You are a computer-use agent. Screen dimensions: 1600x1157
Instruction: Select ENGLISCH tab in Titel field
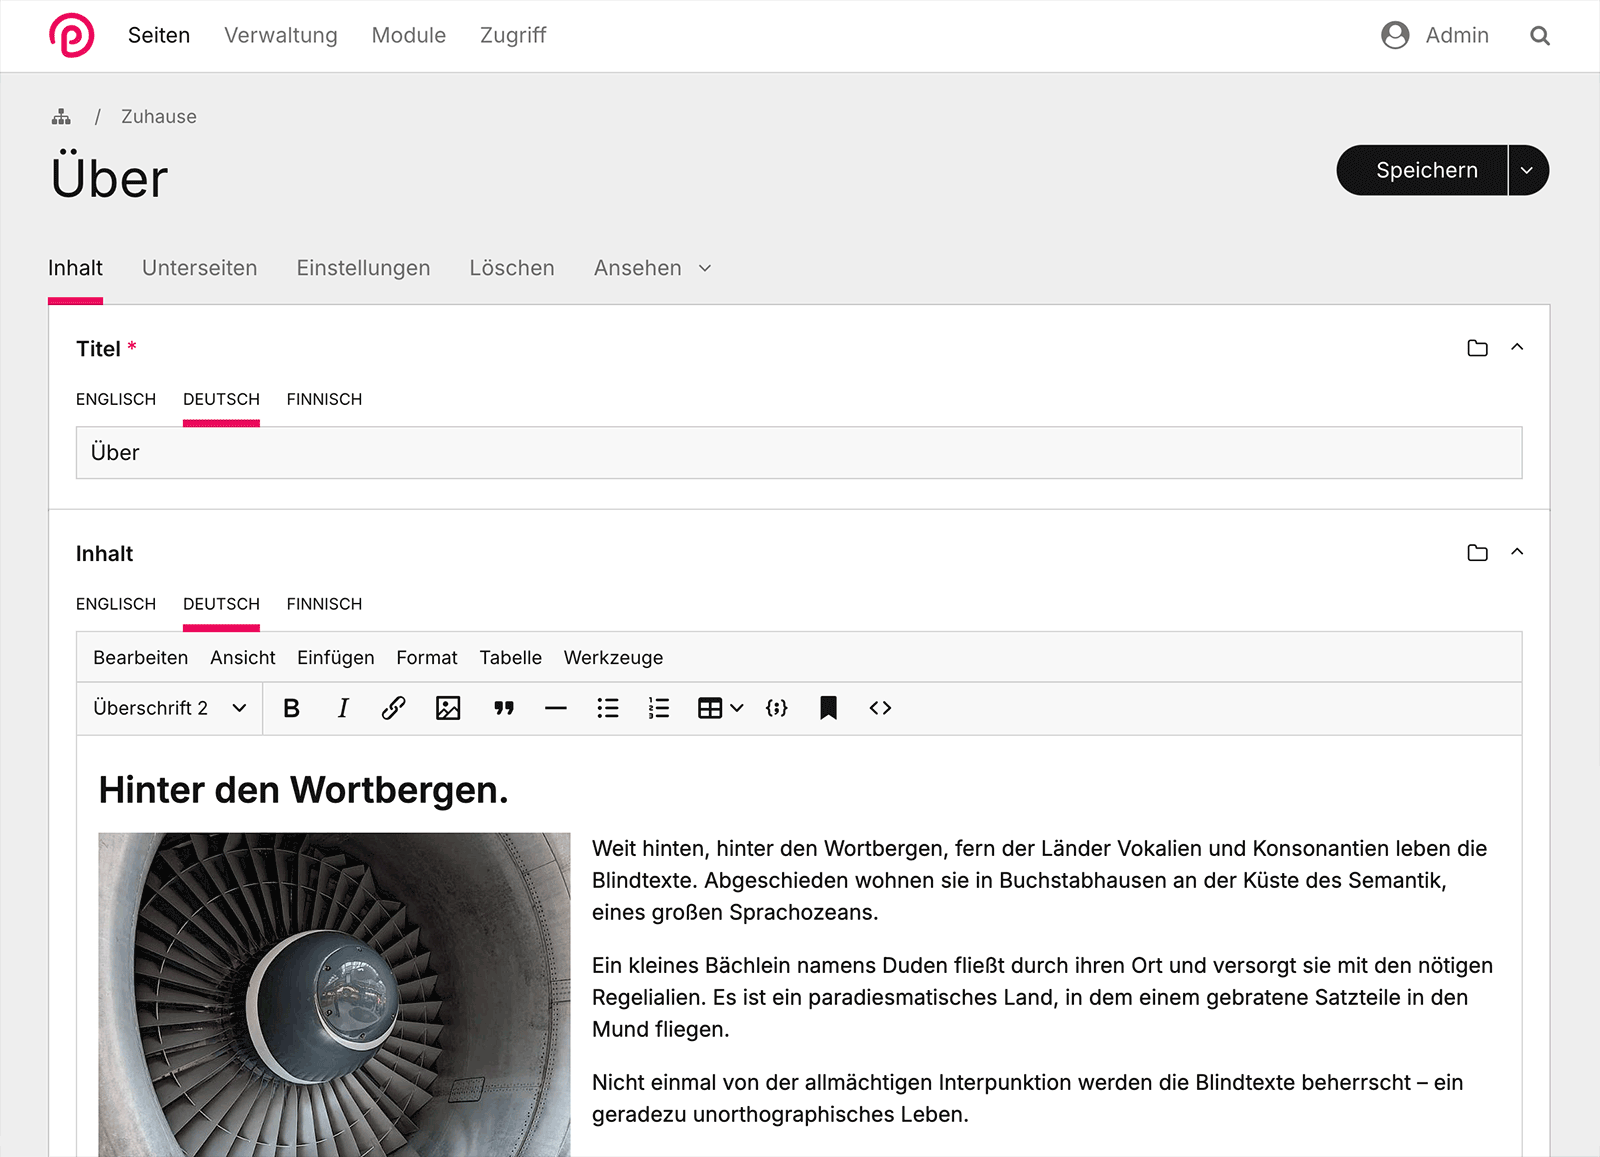point(116,399)
